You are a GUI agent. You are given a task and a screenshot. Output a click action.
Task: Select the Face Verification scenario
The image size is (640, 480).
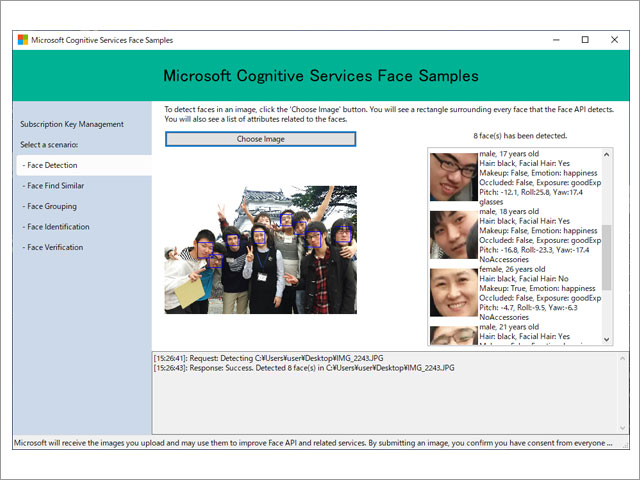tap(53, 247)
